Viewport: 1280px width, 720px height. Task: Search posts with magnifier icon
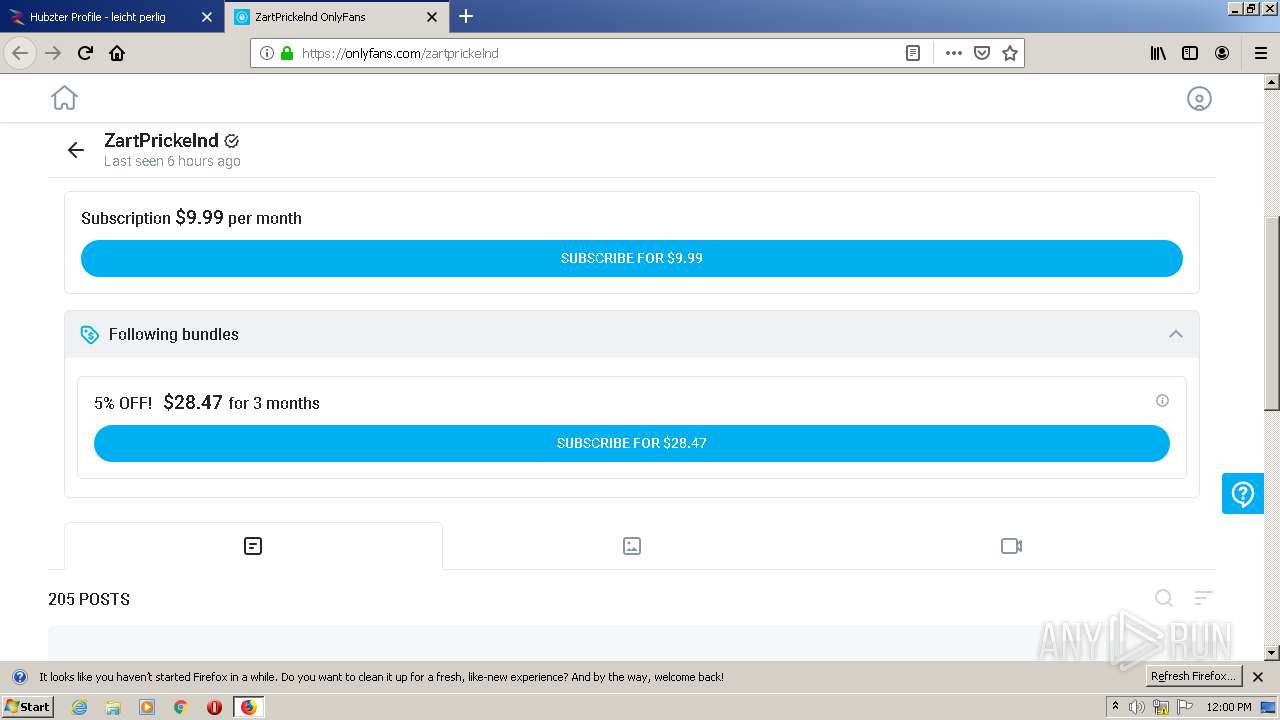(1164, 598)
